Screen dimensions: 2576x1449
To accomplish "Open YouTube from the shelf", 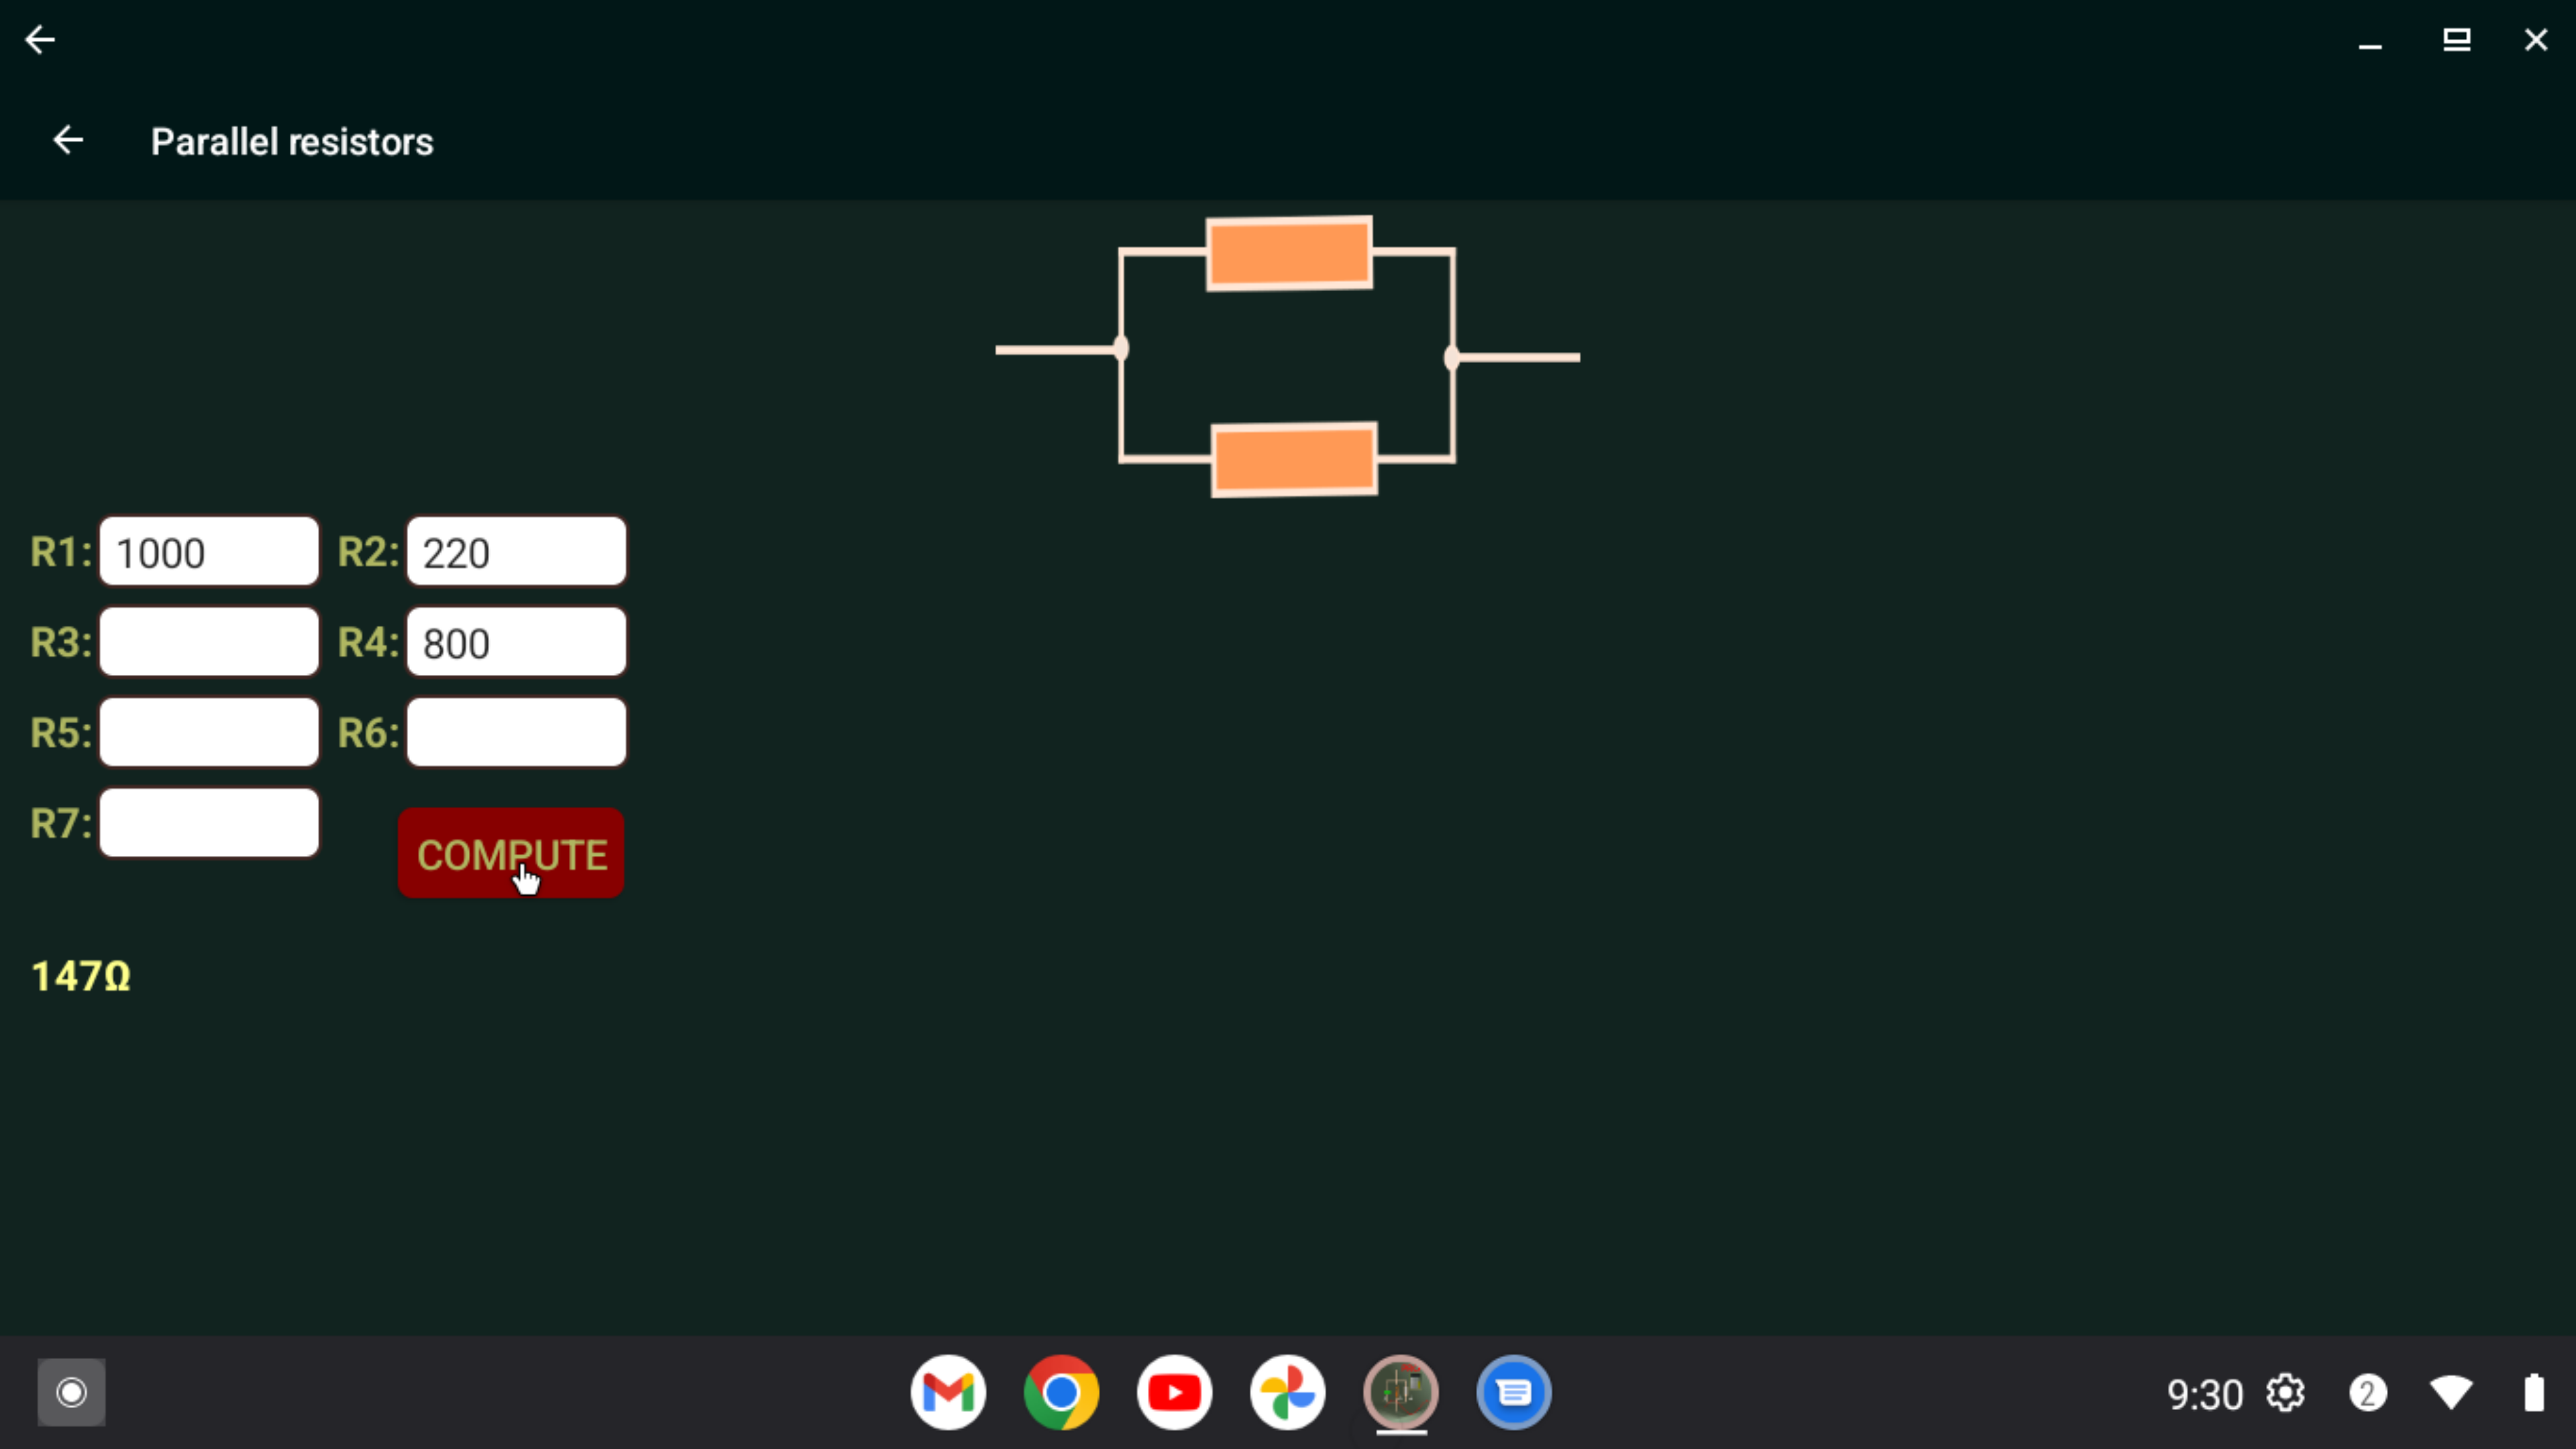I will pos(1174,1392).
